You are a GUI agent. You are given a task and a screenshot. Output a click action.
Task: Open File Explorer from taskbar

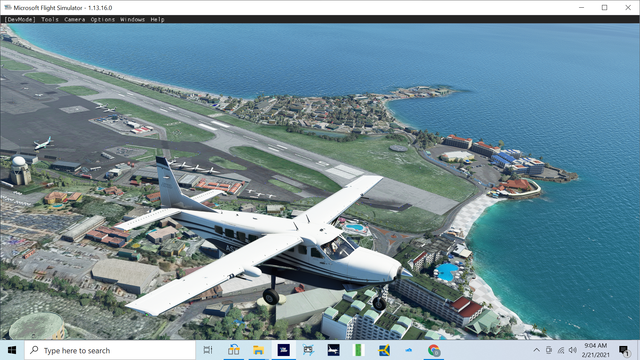(258, 350)
